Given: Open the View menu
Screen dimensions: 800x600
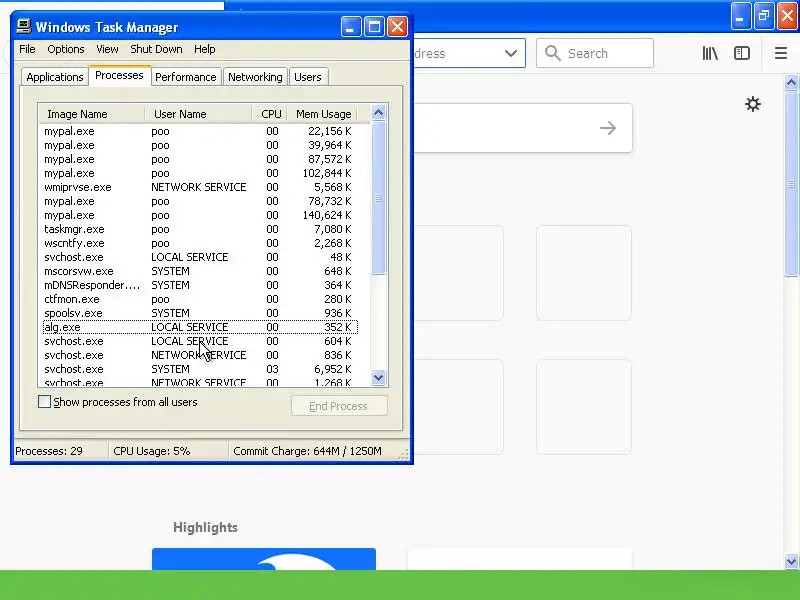Looking at the screenshot, I should tap(107, 49).
